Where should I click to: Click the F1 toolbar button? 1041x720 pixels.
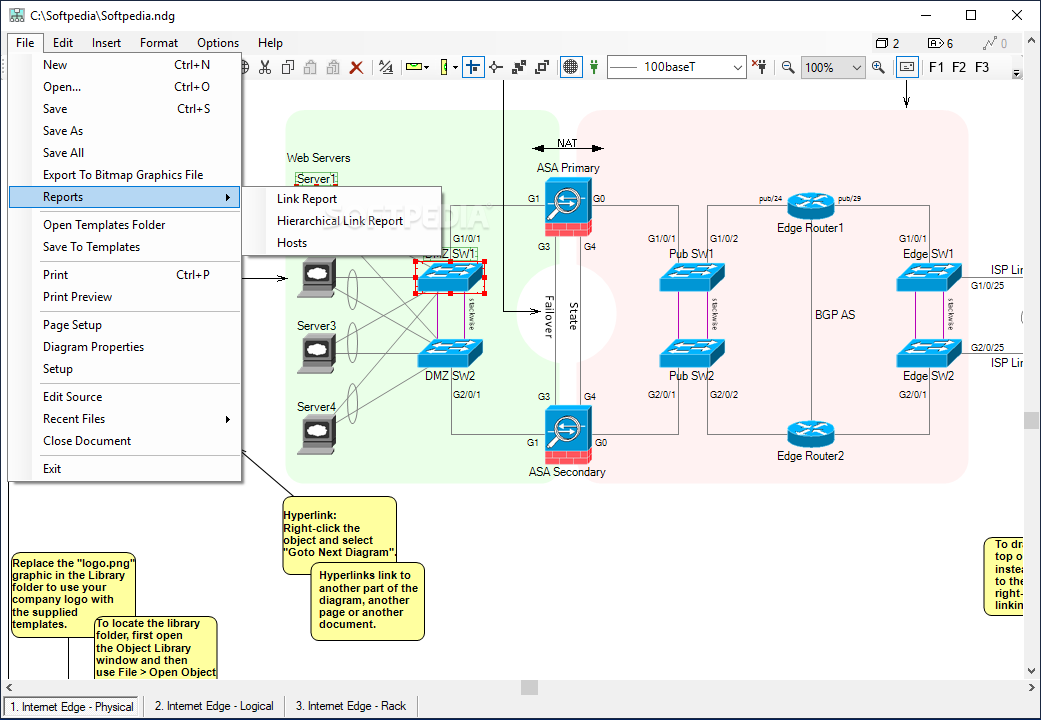point(936,67)
